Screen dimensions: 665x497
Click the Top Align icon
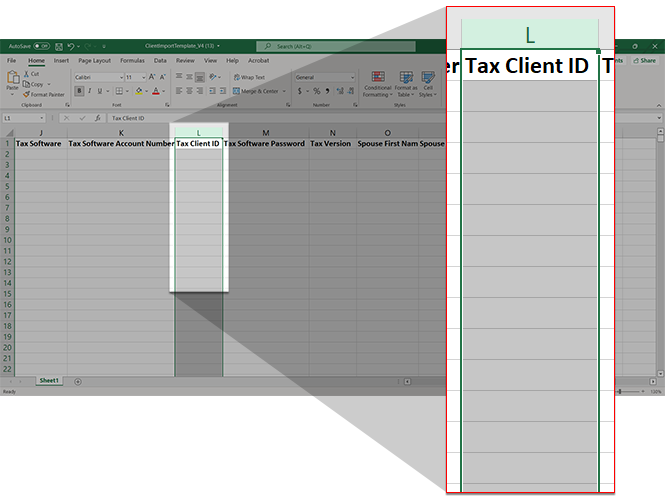pos(179,77)
